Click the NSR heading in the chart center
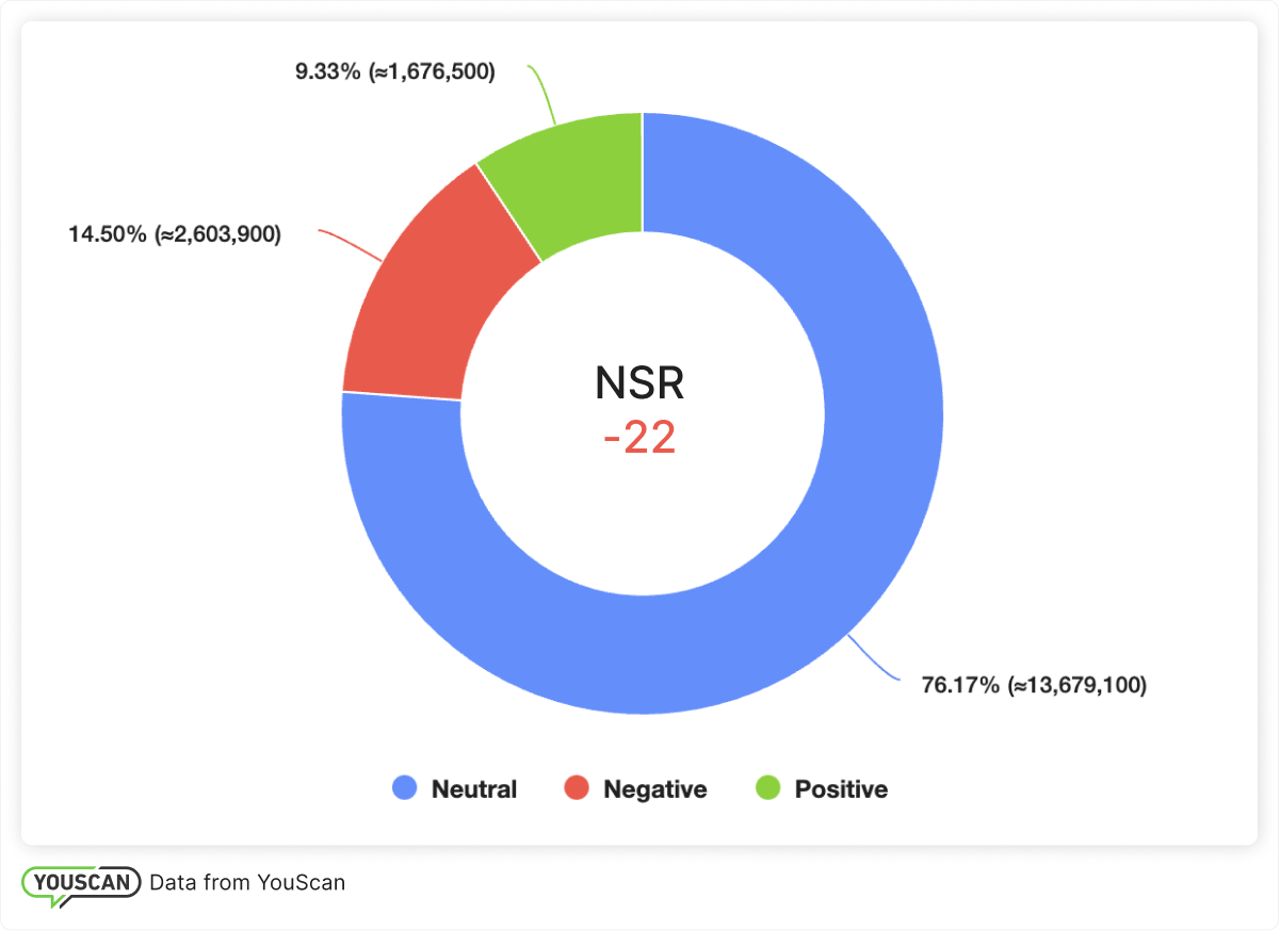 (x=640, y=384)
